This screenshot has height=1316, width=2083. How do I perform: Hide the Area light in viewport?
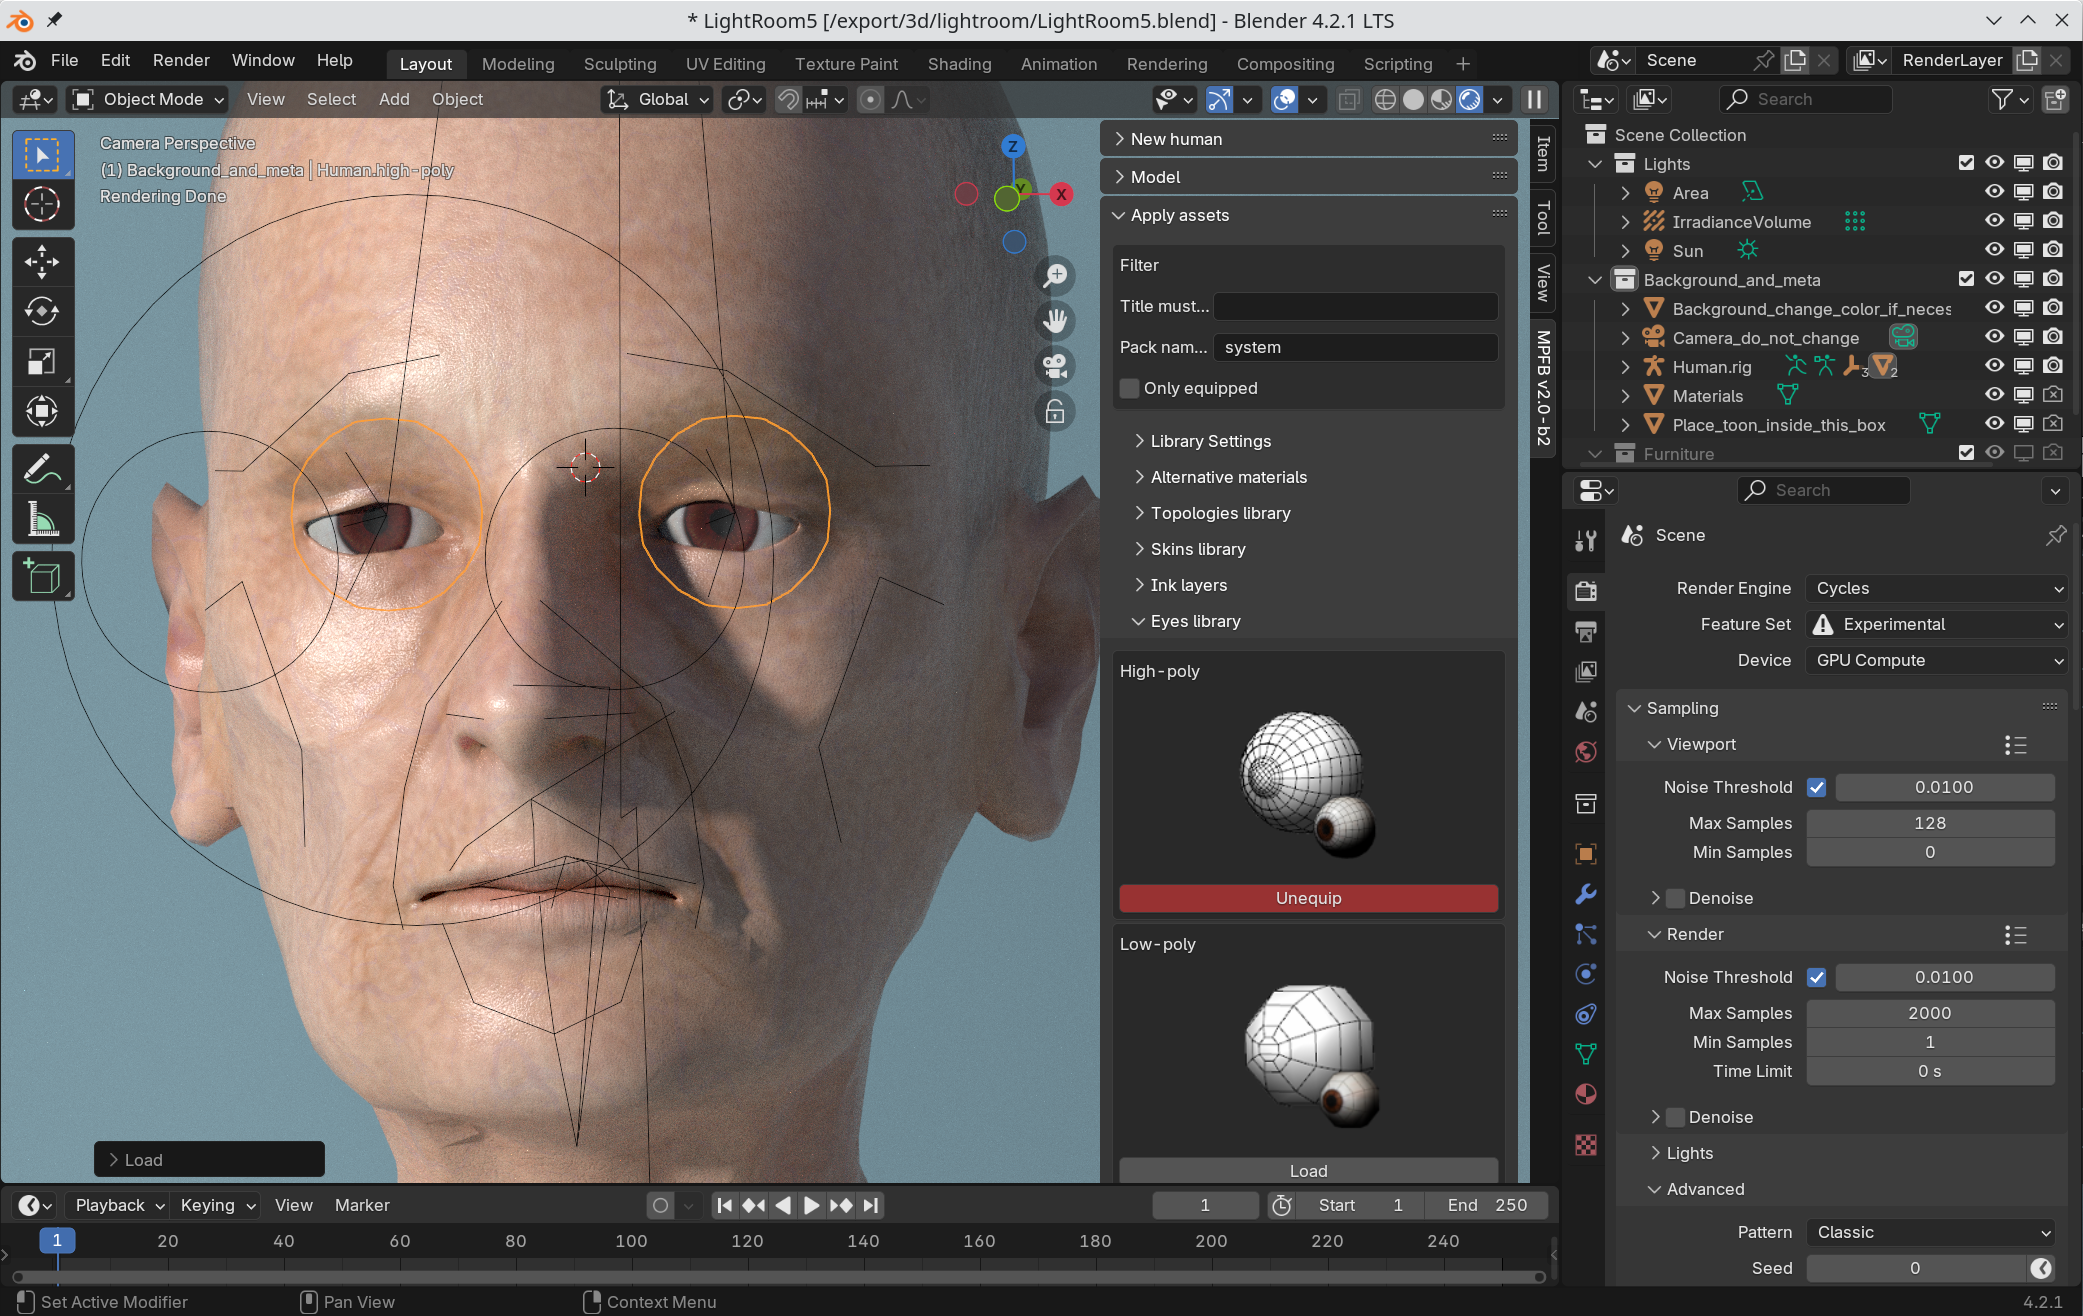point(1994,192)
